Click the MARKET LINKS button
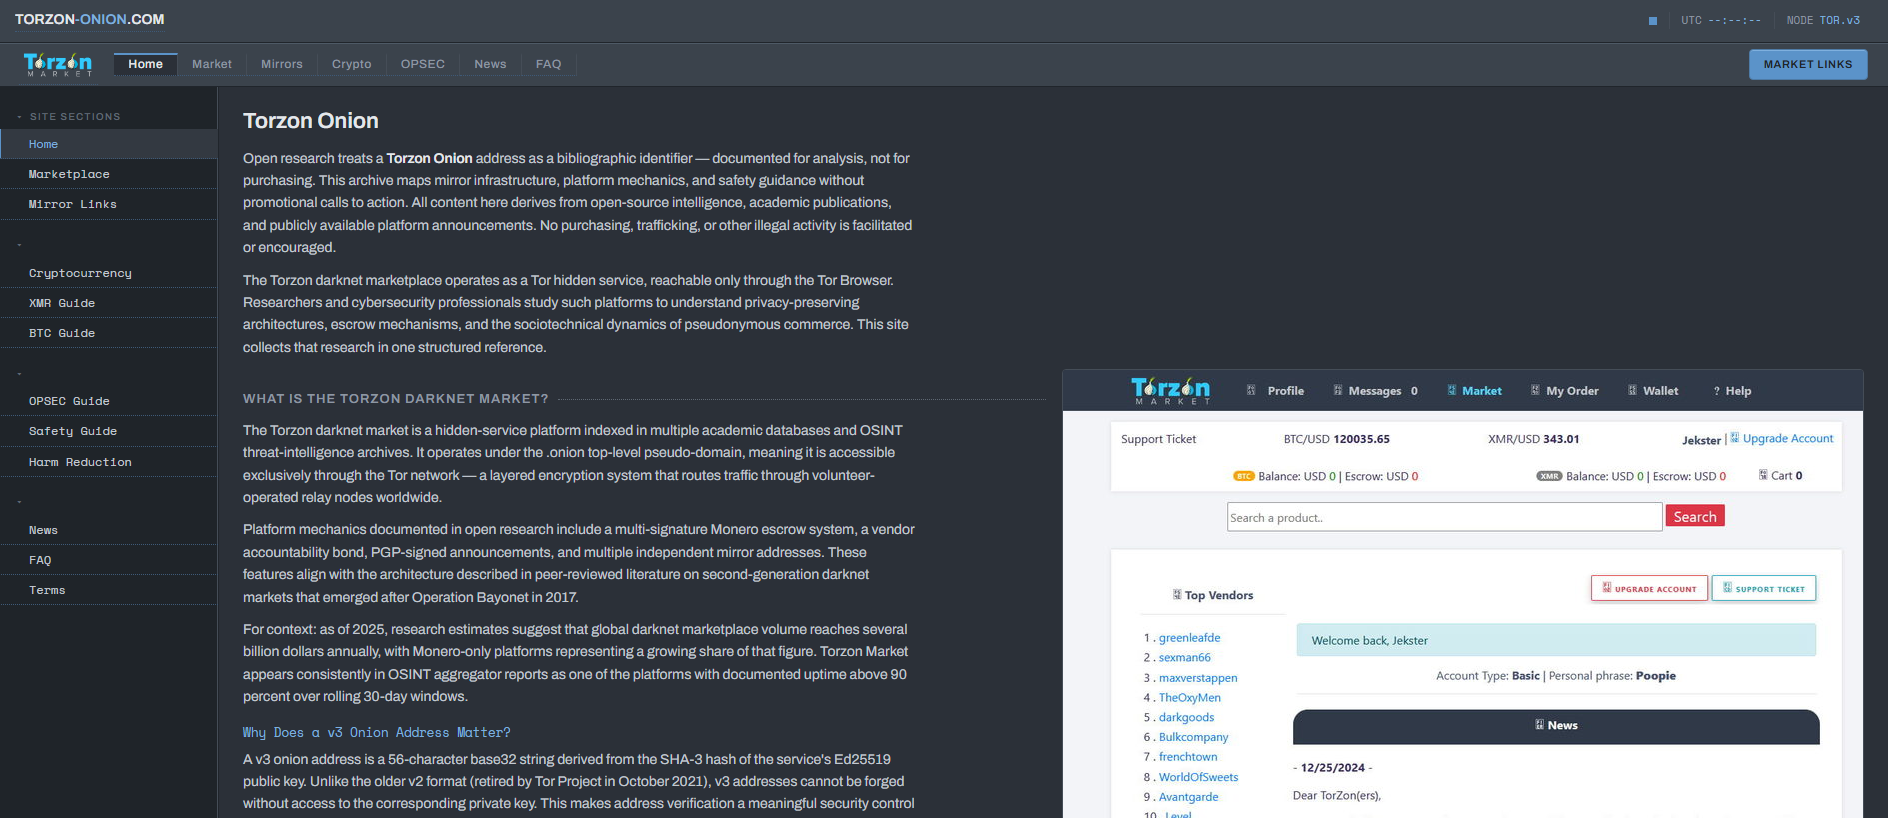Viewport: 1888px width, 818px height. 1808,64
